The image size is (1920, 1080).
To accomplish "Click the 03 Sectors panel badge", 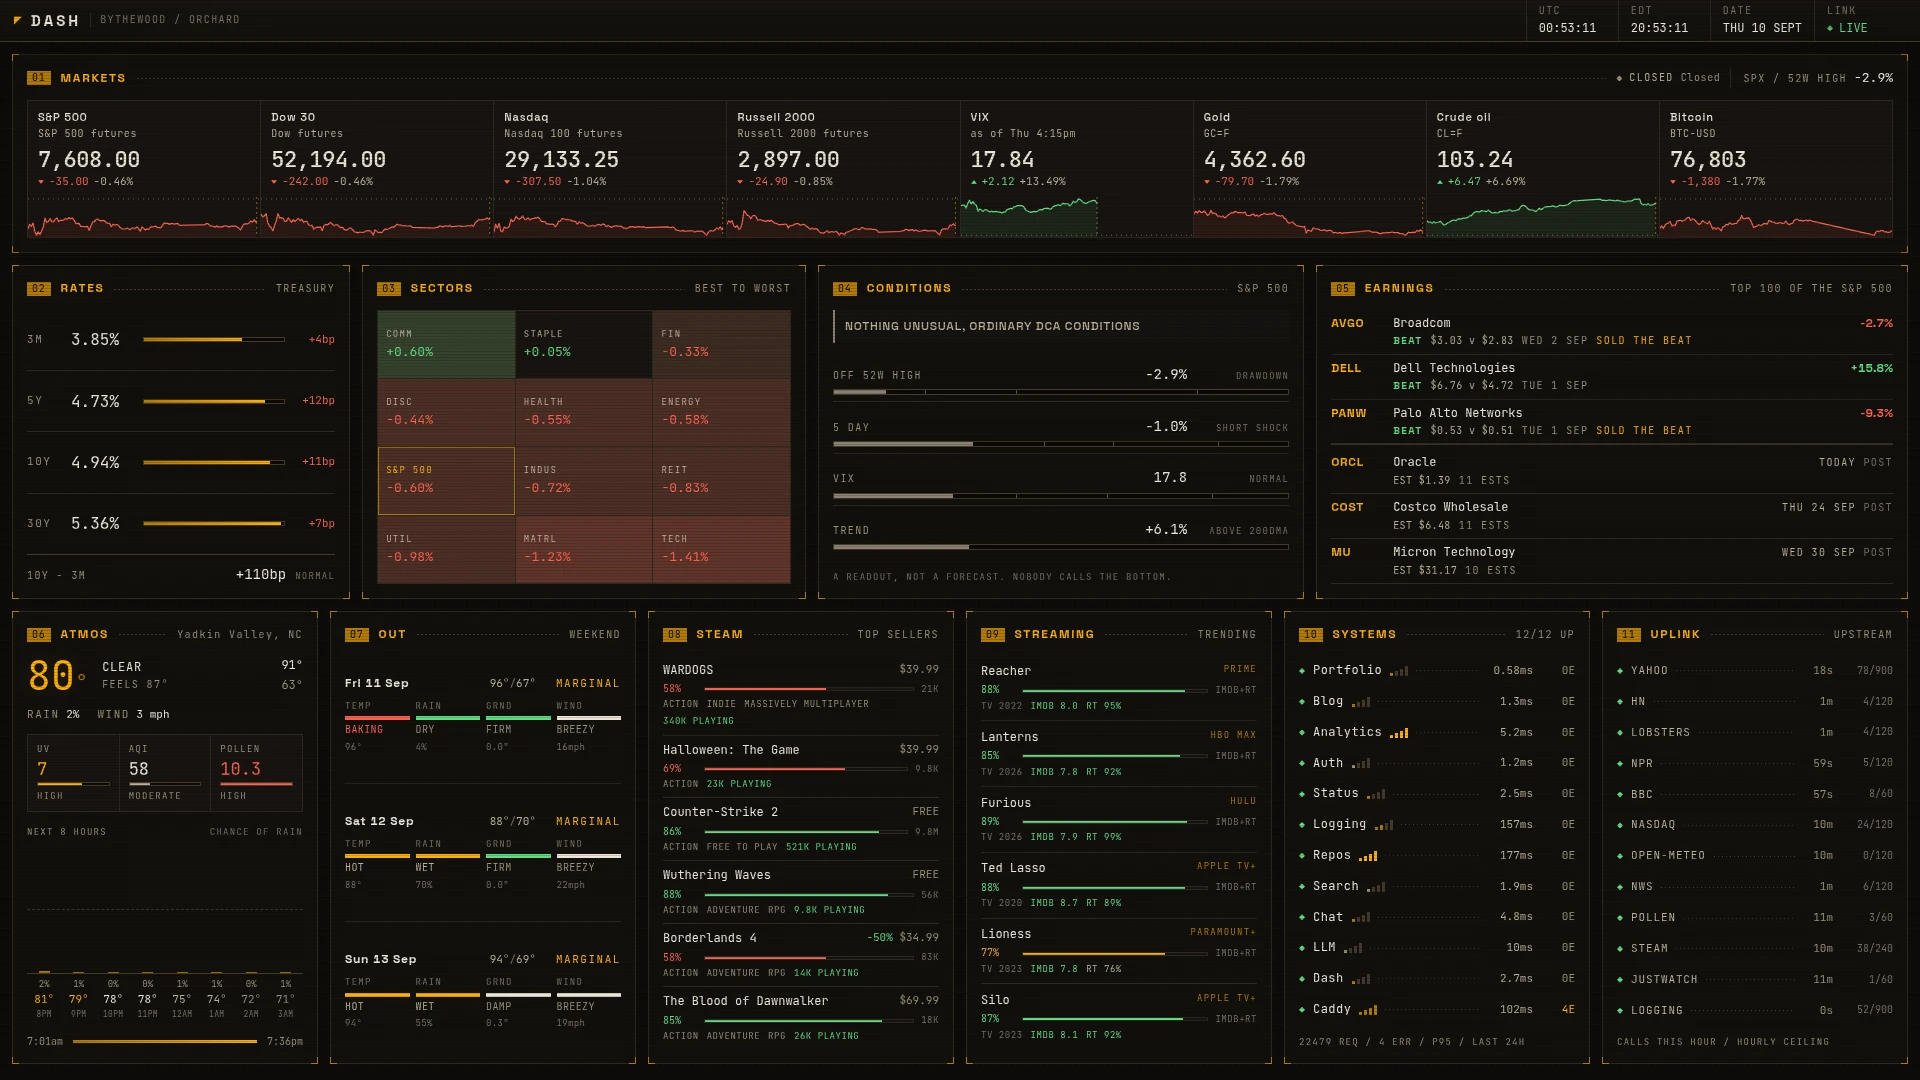I will tap(388, 288).
